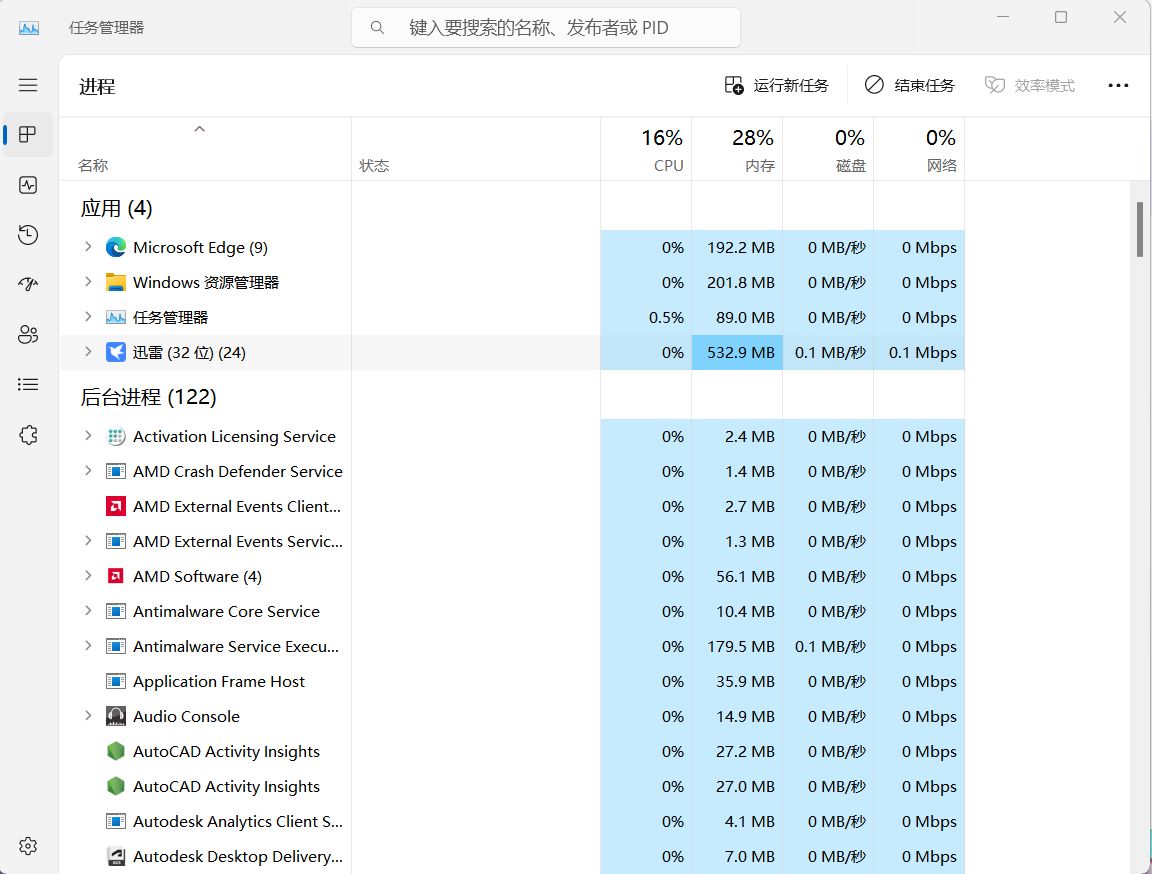Expand the AMD Crash Defender Service row
This screenshot has height=874, width=1152.
point(88,471)
